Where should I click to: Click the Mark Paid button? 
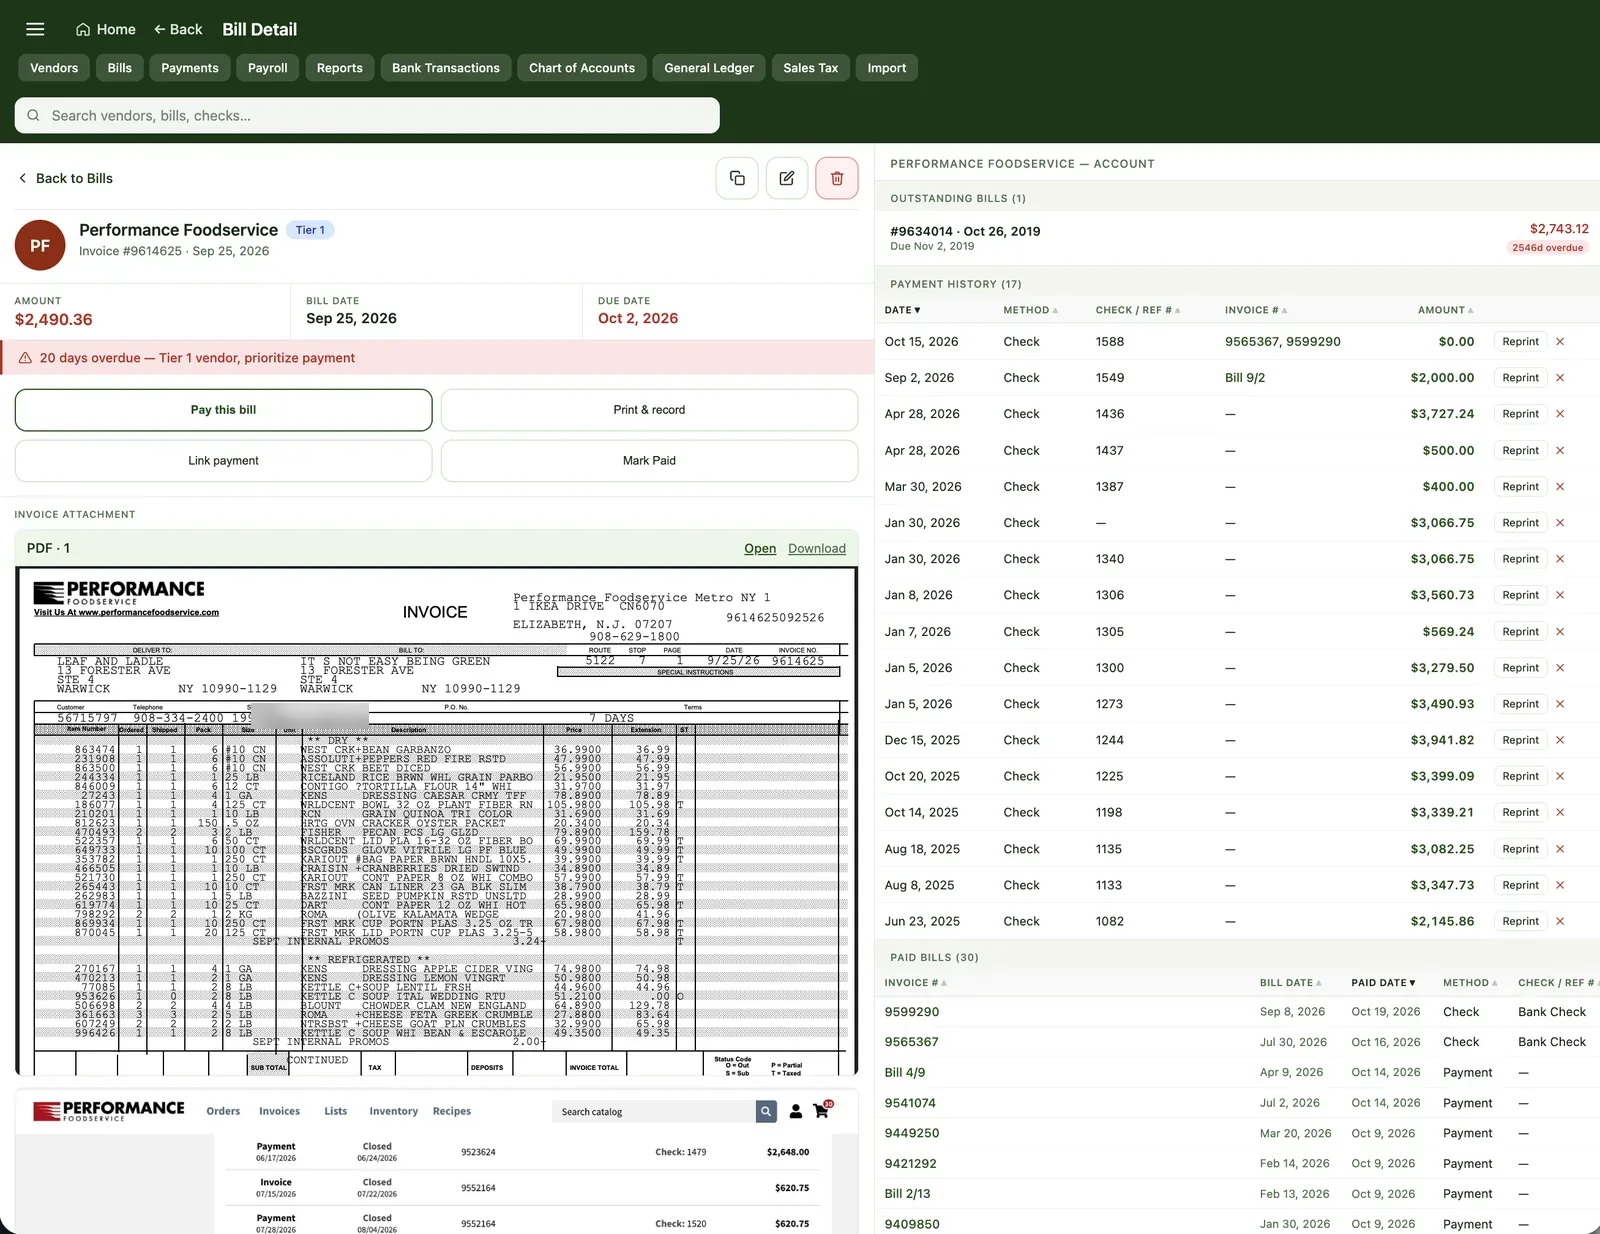pos(649,461)
